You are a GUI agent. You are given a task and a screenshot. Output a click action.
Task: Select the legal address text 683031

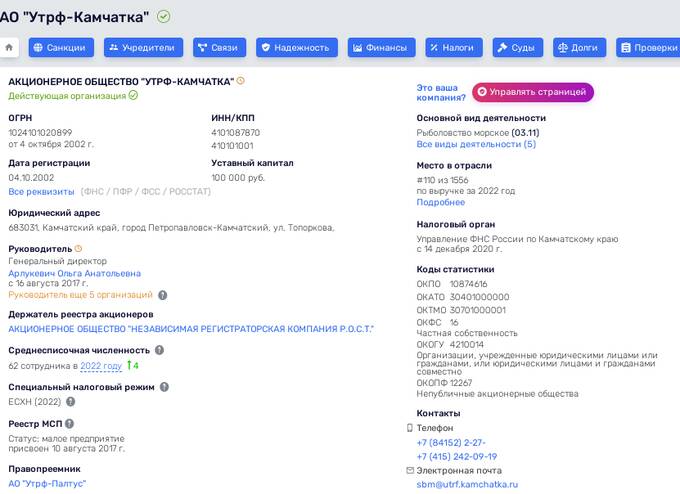coord(171,228)
